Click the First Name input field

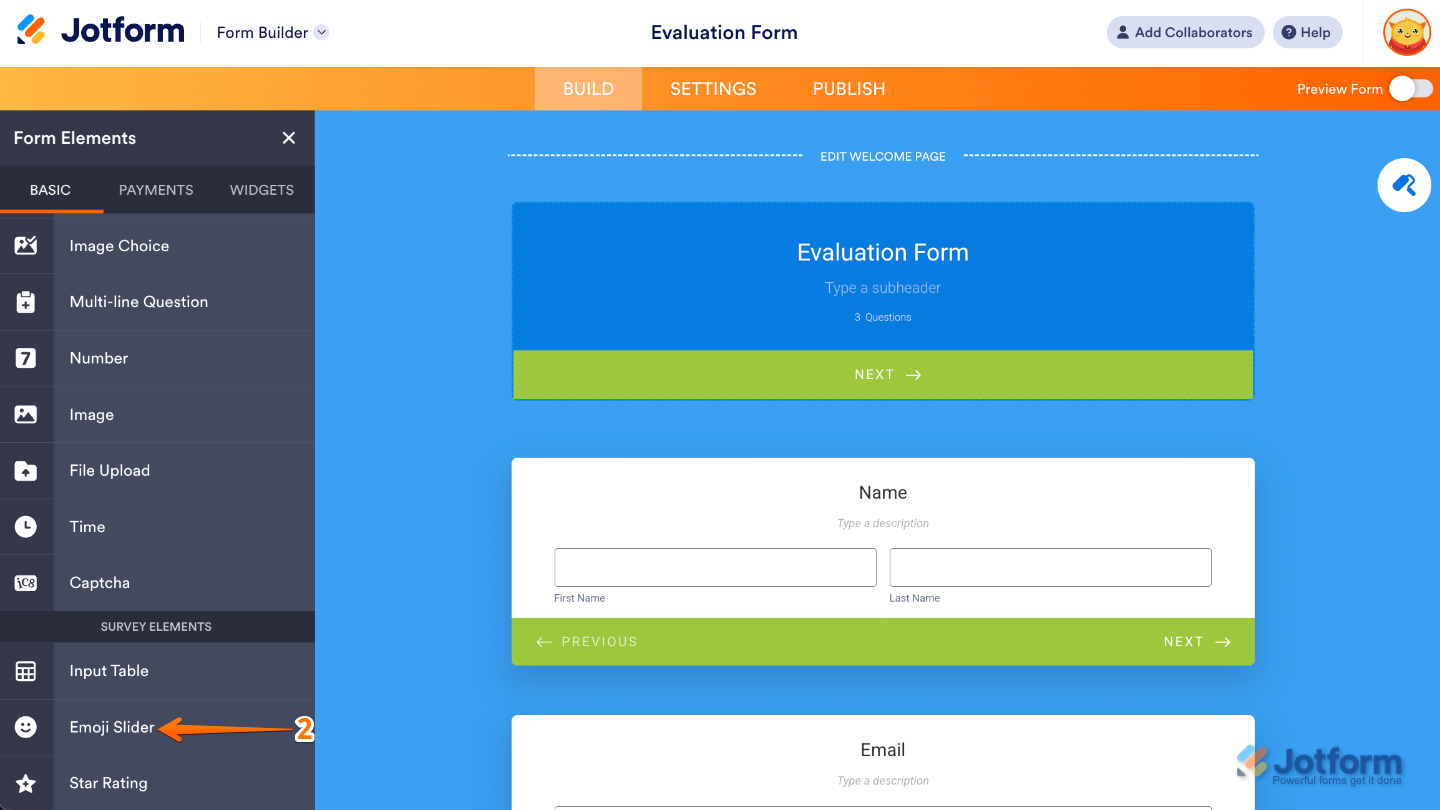(714, 567)
